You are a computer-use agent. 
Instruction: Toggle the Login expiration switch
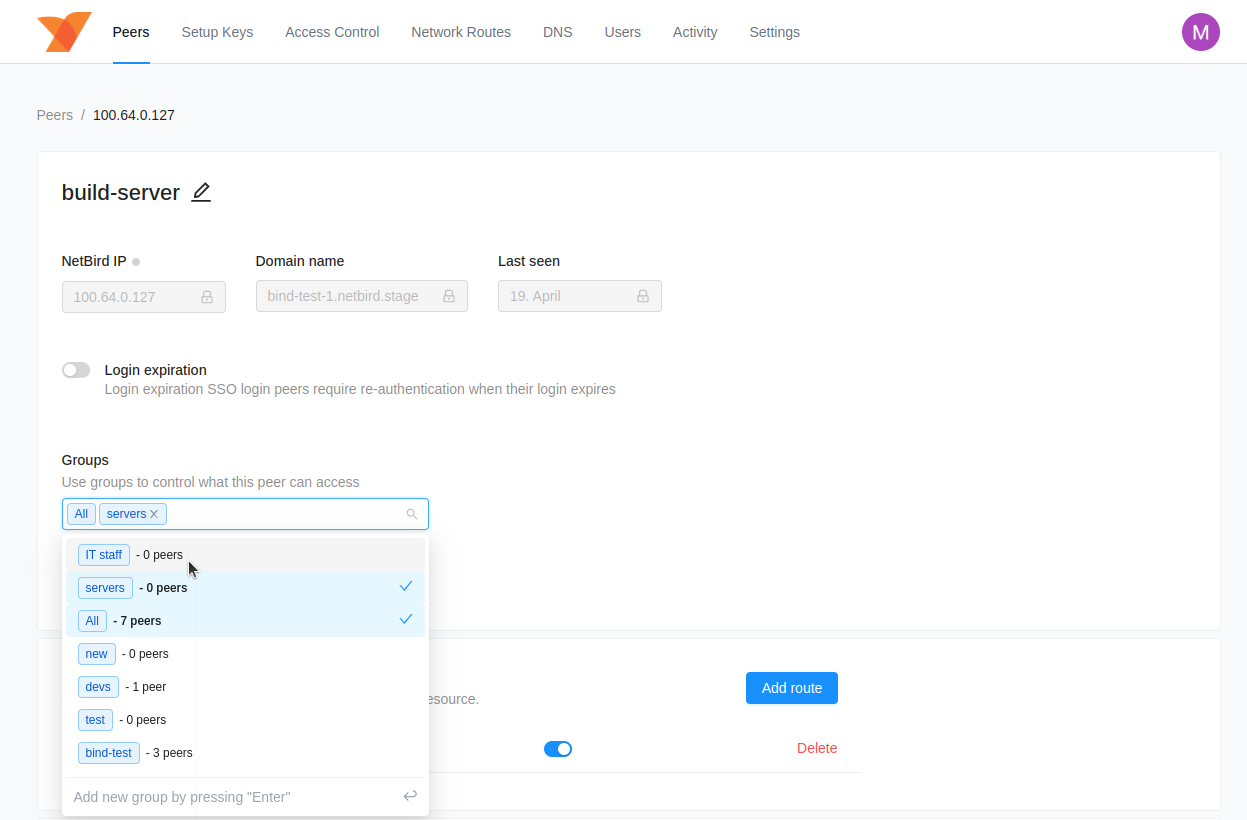coord(76,370)
